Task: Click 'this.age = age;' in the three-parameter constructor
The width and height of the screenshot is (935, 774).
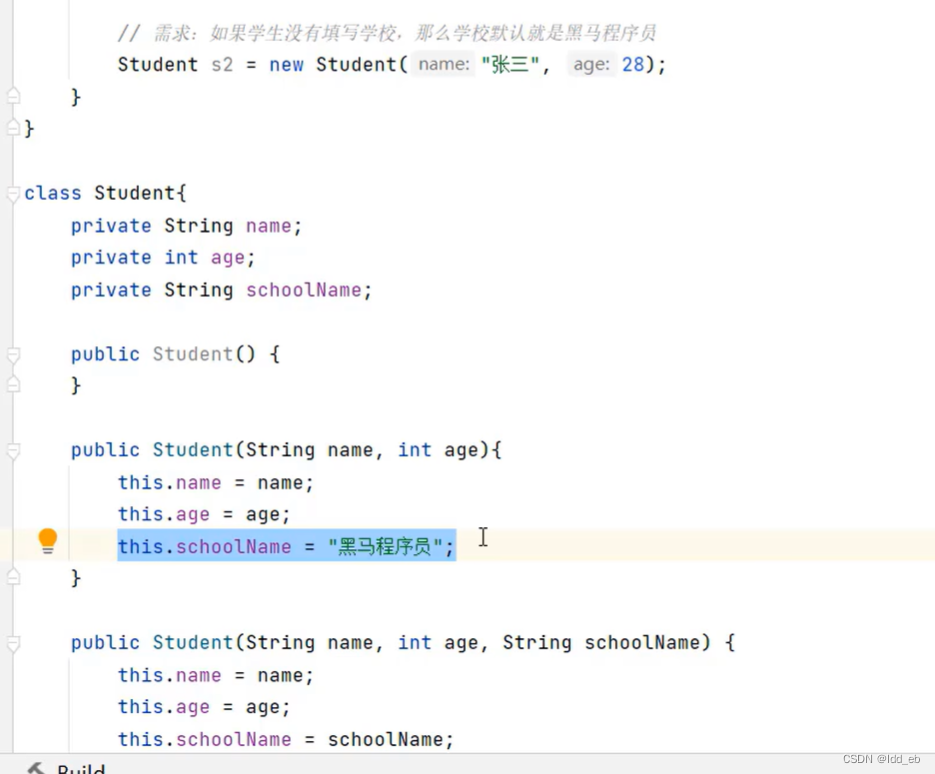Action: 204,707
